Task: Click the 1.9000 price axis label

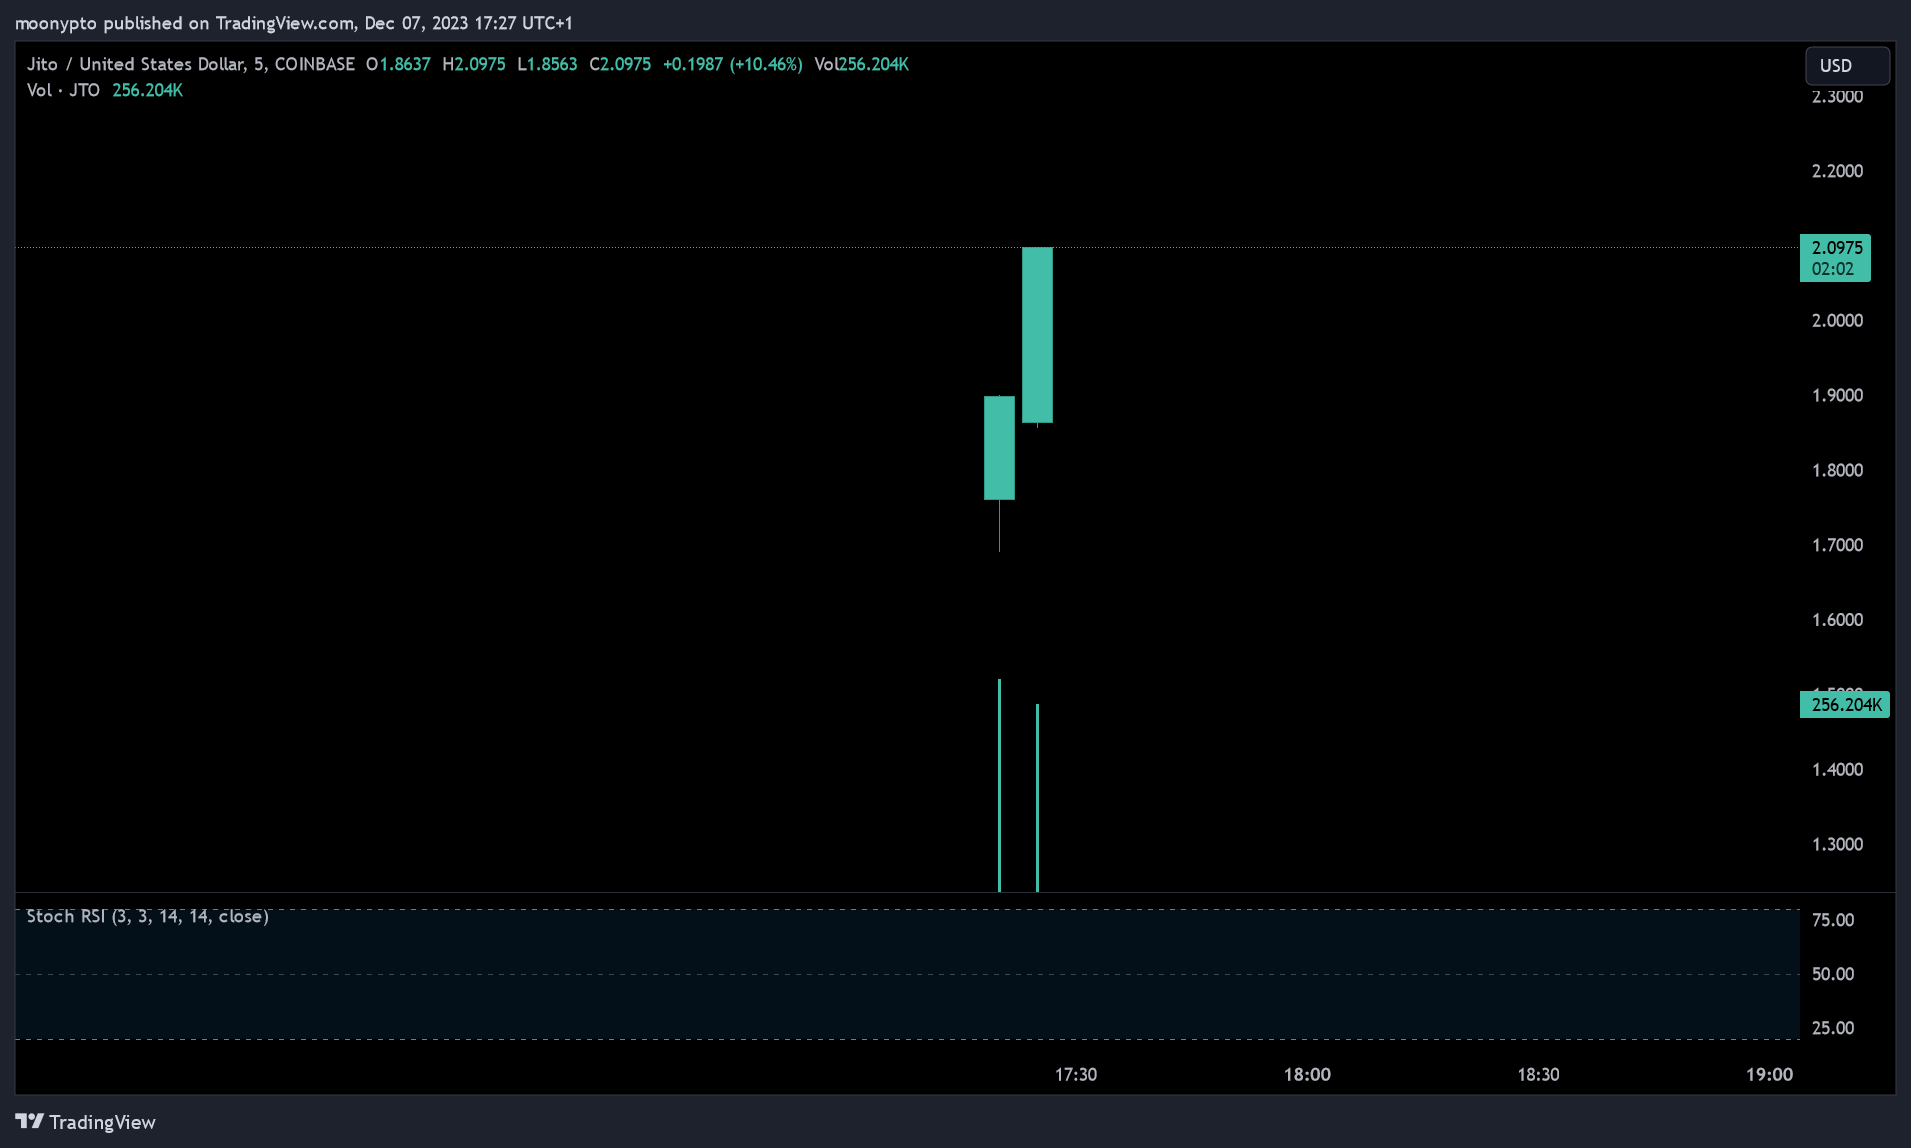Action: point(1837,396)
